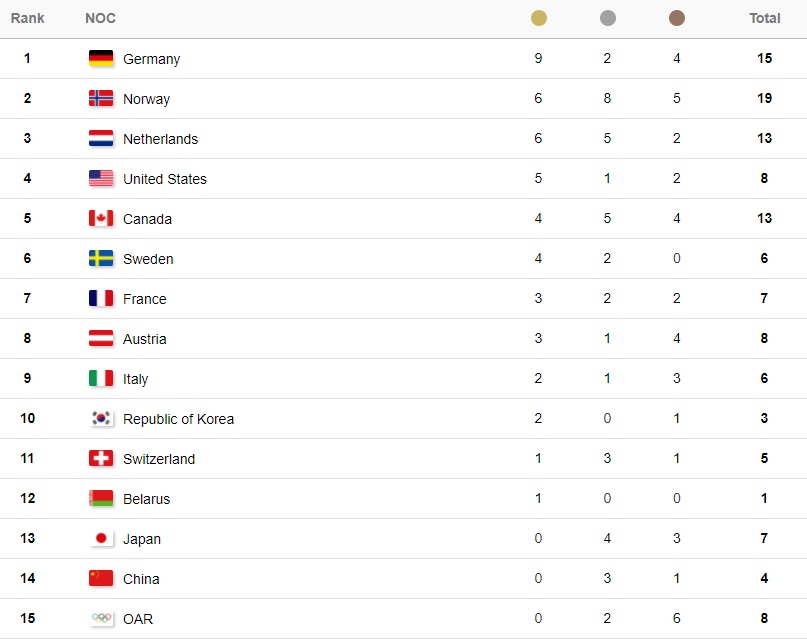Click the bronze medal column icon
807x640 pixels.
click(676, 18)
